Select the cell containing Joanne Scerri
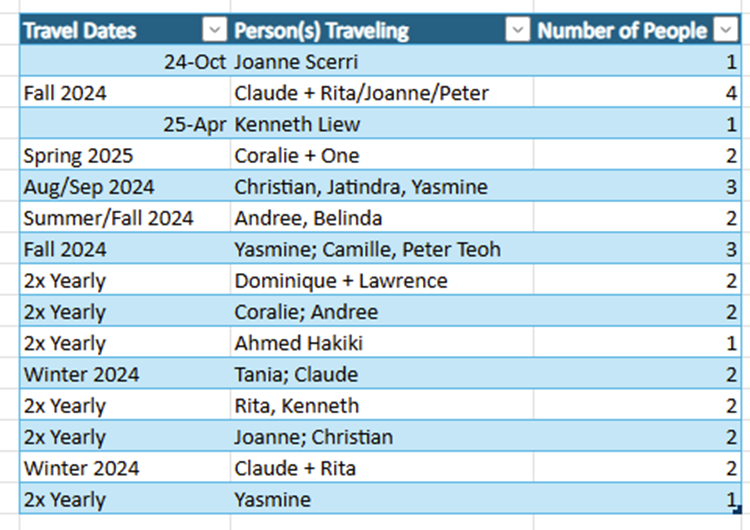 point(382,62)
